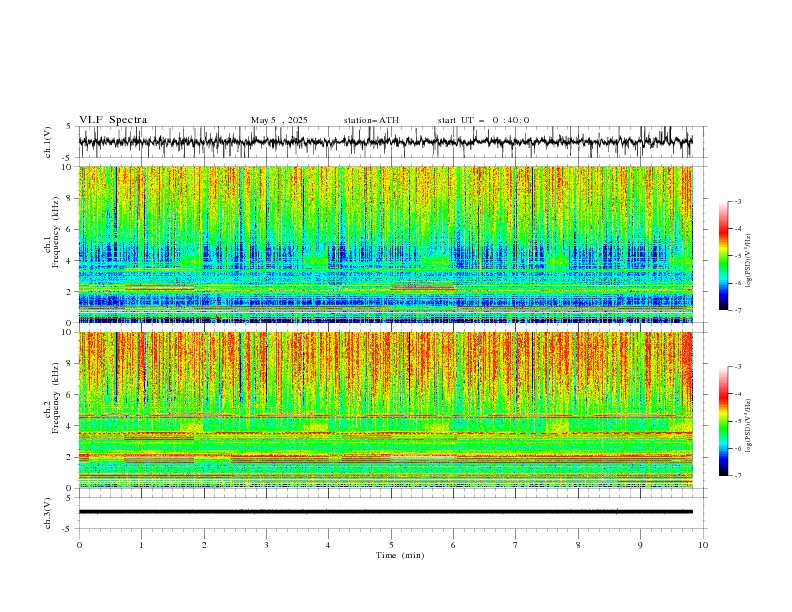
Task: Click the time axis tick label '5'
Action: coord(391,545)
